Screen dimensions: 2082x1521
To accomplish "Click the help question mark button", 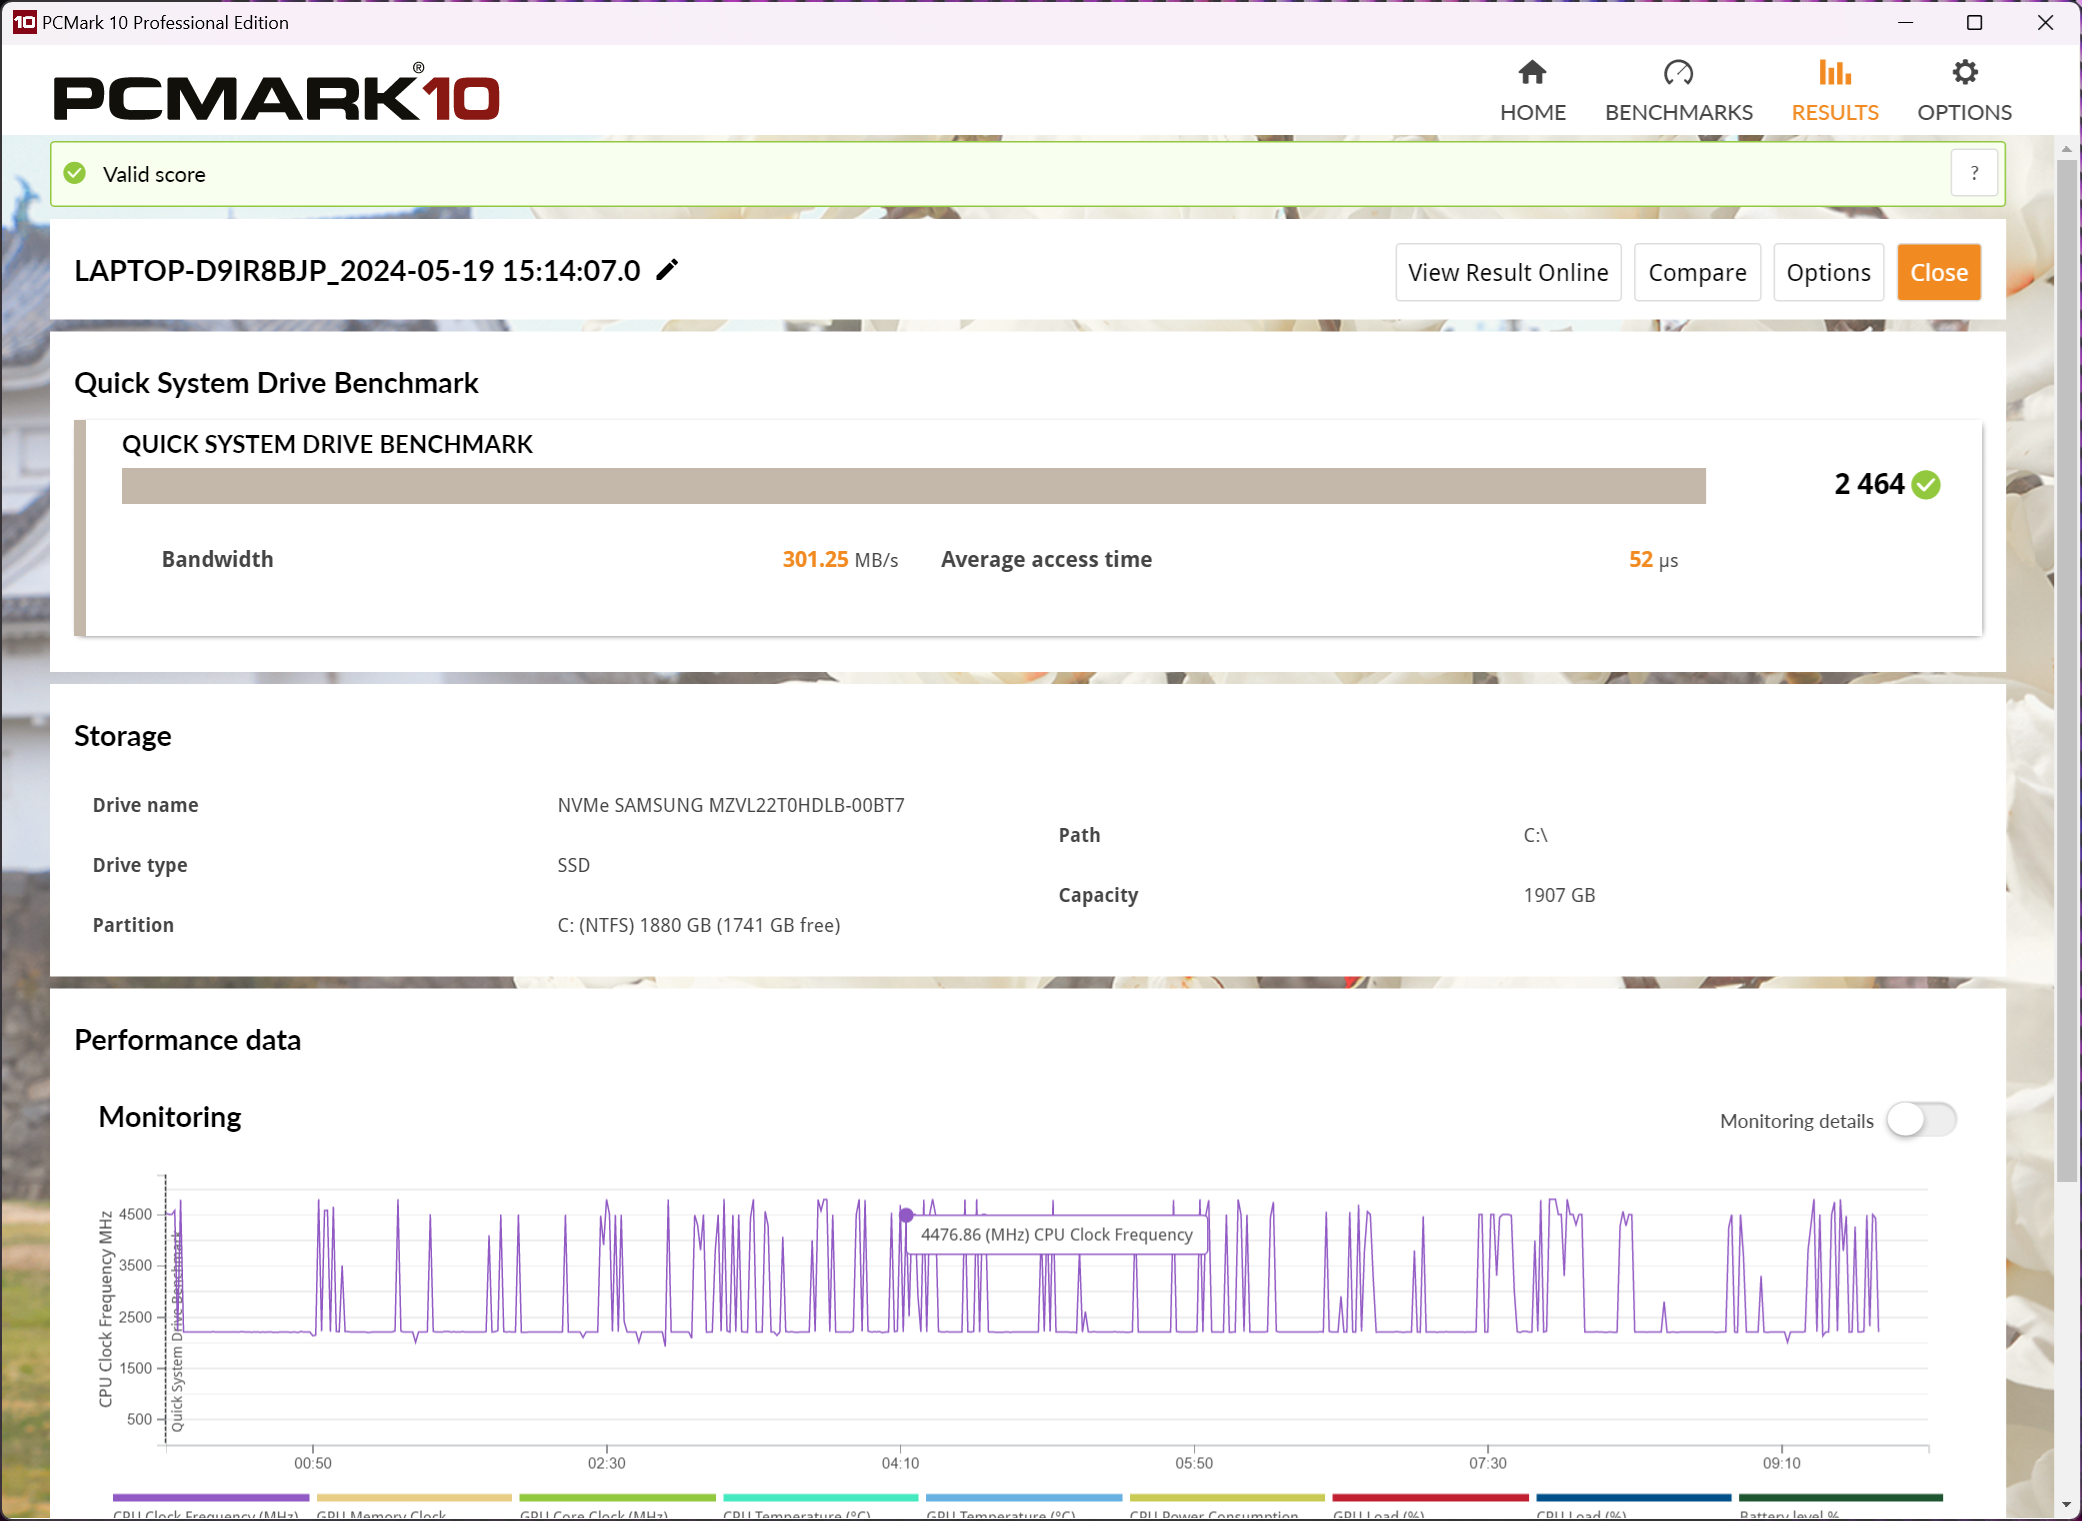I will (1974, 174).
